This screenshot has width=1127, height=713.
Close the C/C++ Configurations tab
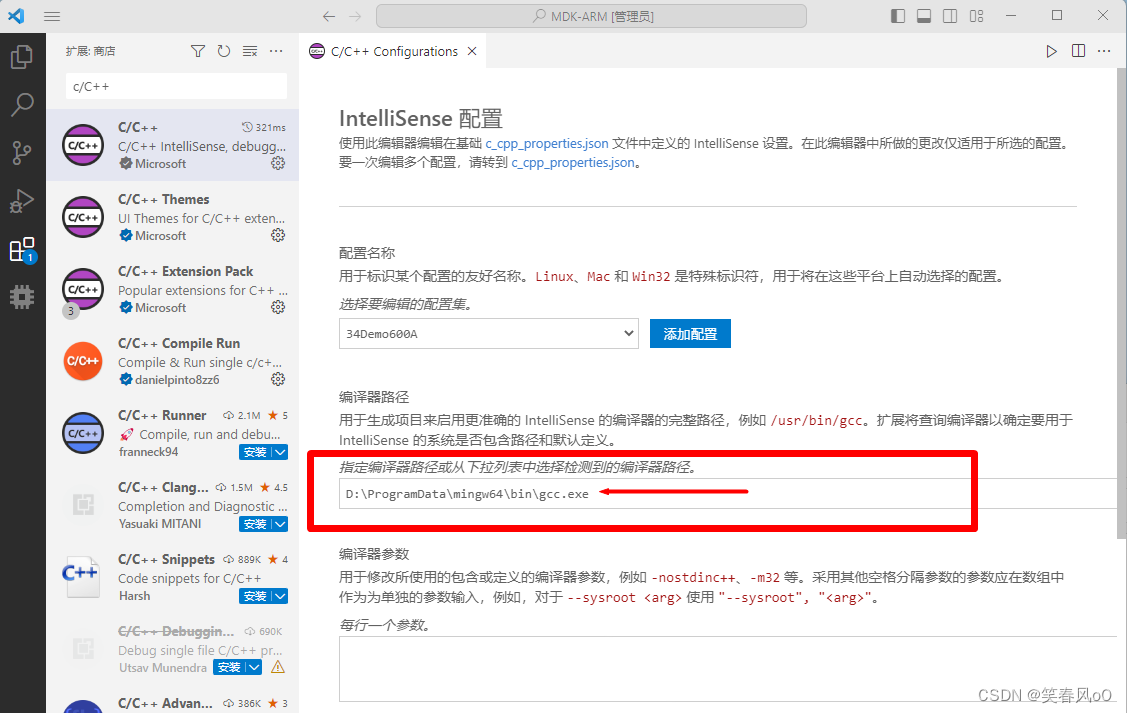click(x=472, y=51)
